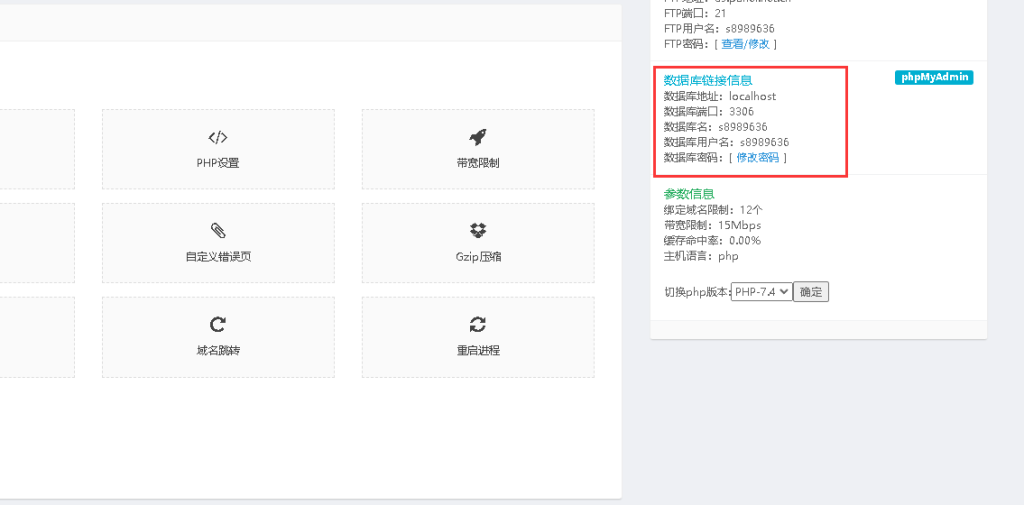This screenshot has height=505, width=1024.
Task: Open the 域名跳转 label
Action: click(218, 351)
